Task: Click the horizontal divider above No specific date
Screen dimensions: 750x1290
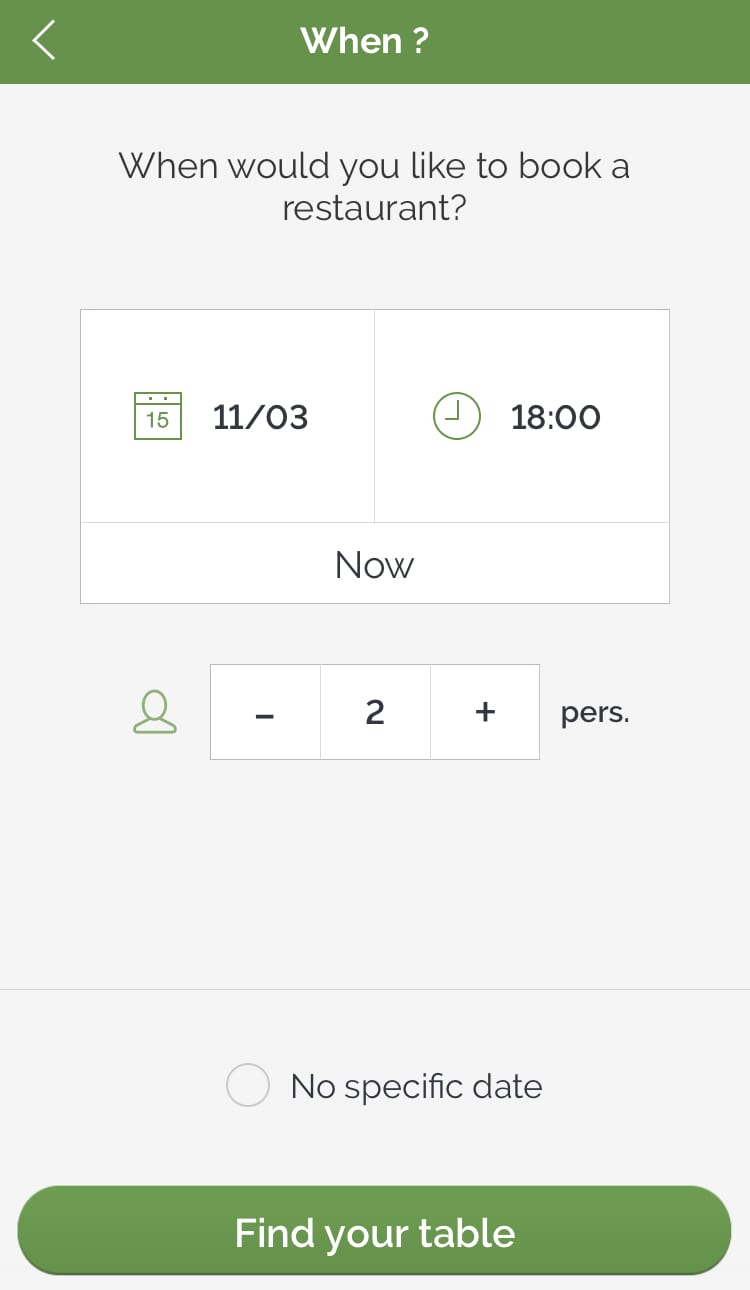Action: pos(375,989)
